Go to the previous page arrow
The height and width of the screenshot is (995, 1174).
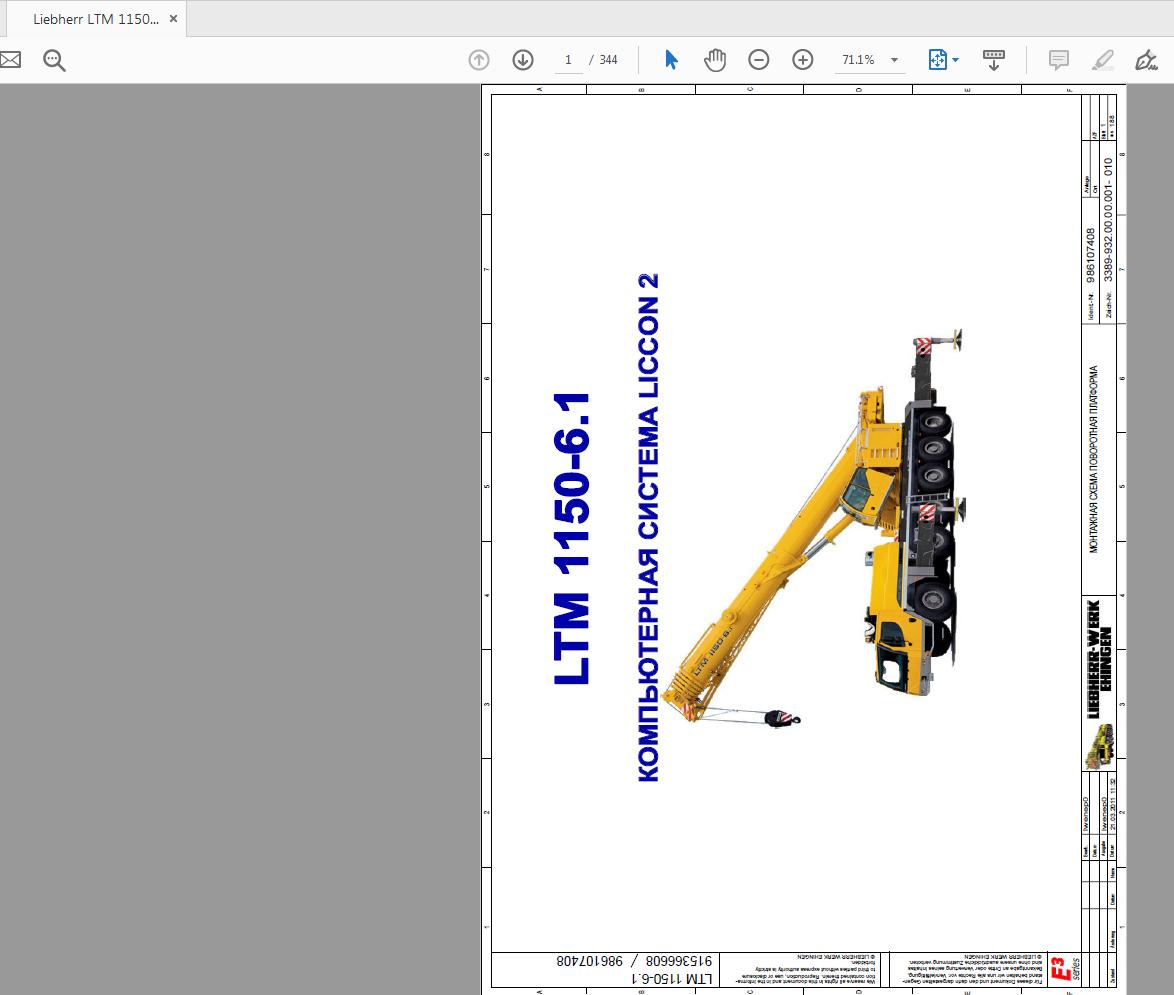(x=479, y=60)
